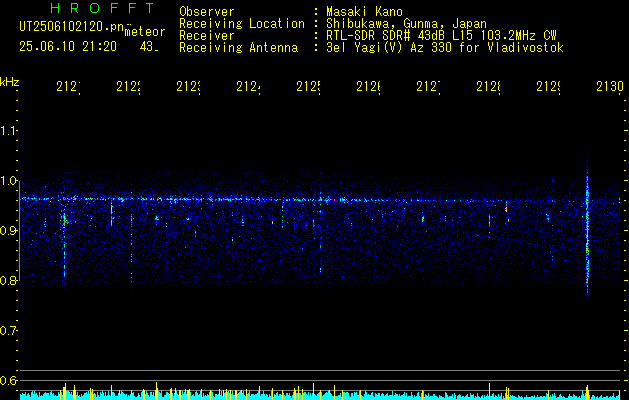This screenshot has height=400, width=629.
Task: Click the 'Receiver' field label
Action: (x=207, y=36)
